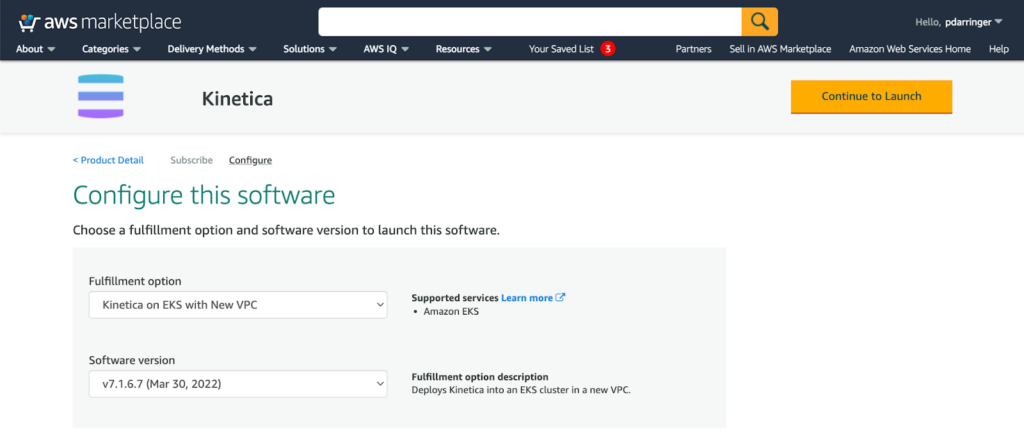Click the red saved list count badge
The image size is (1024, 440).
click(607, 49)
